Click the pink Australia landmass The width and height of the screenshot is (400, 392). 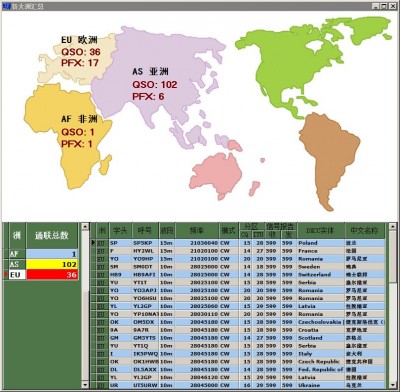point(217,175)
